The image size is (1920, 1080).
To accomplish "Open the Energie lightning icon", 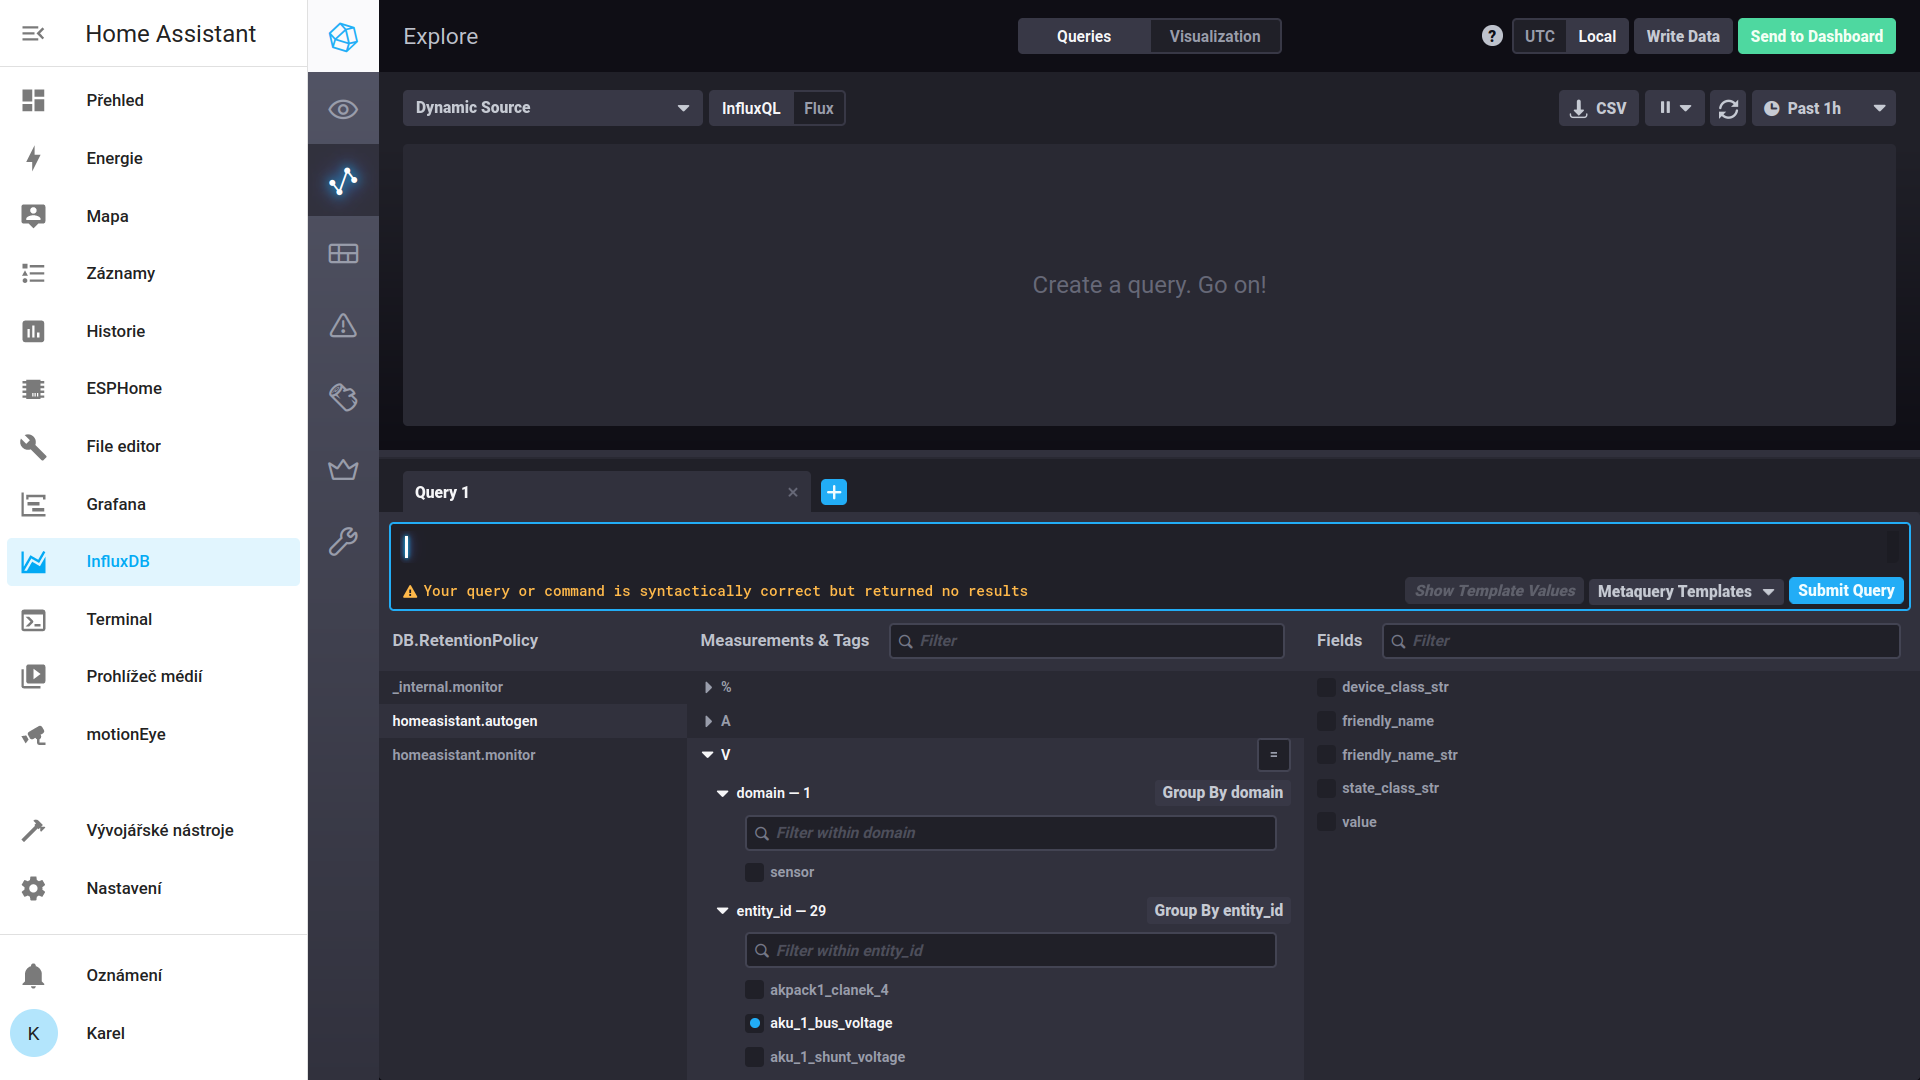I will [x=33, y=158].
